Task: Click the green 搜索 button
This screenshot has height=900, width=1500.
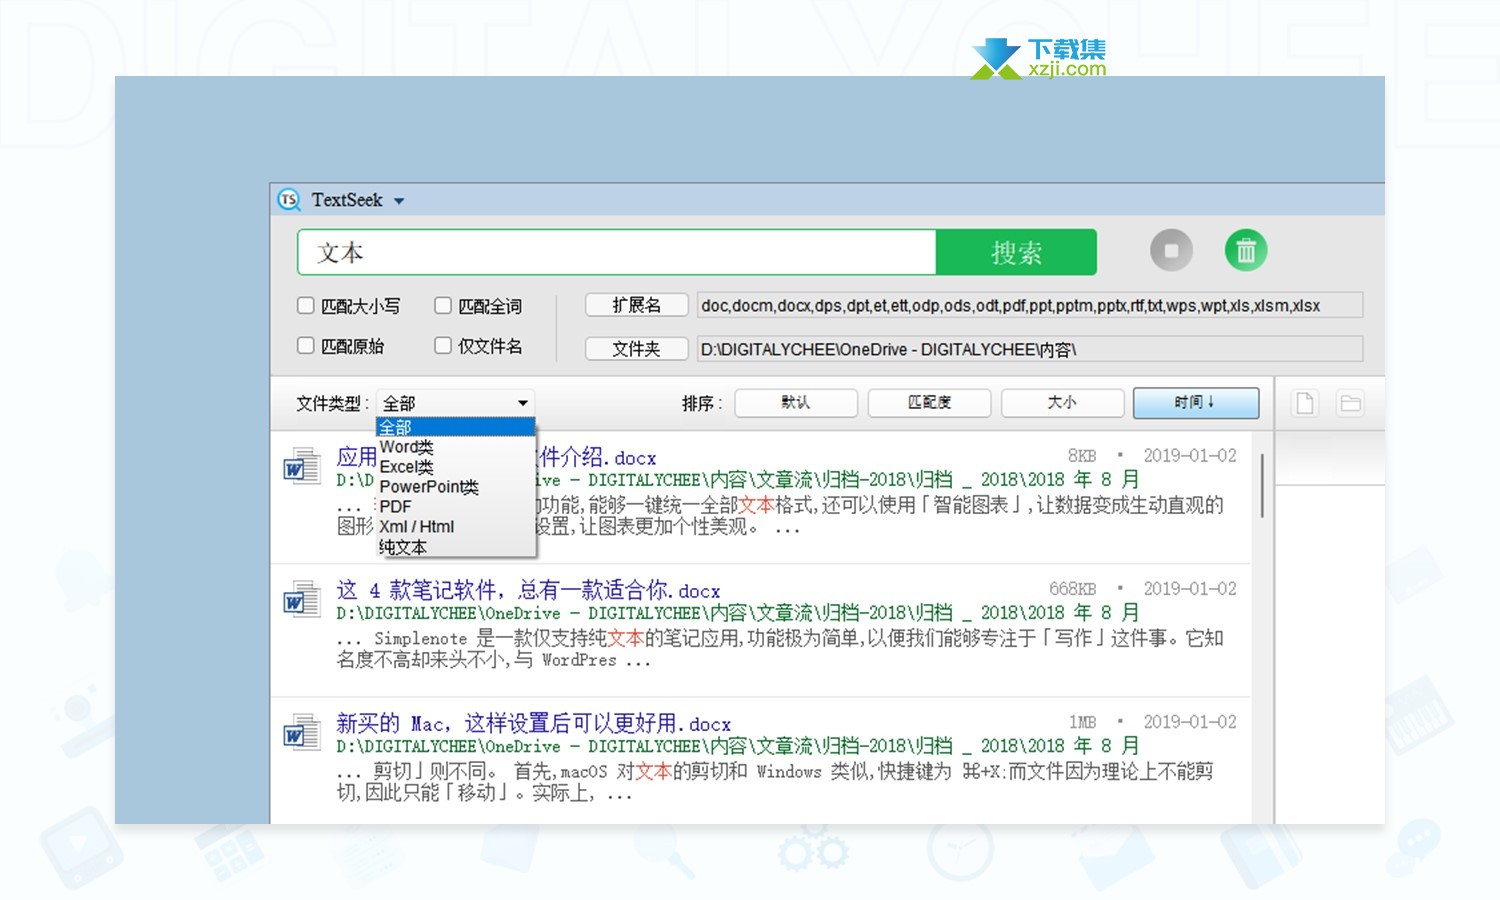Action: click(1016, 252)
